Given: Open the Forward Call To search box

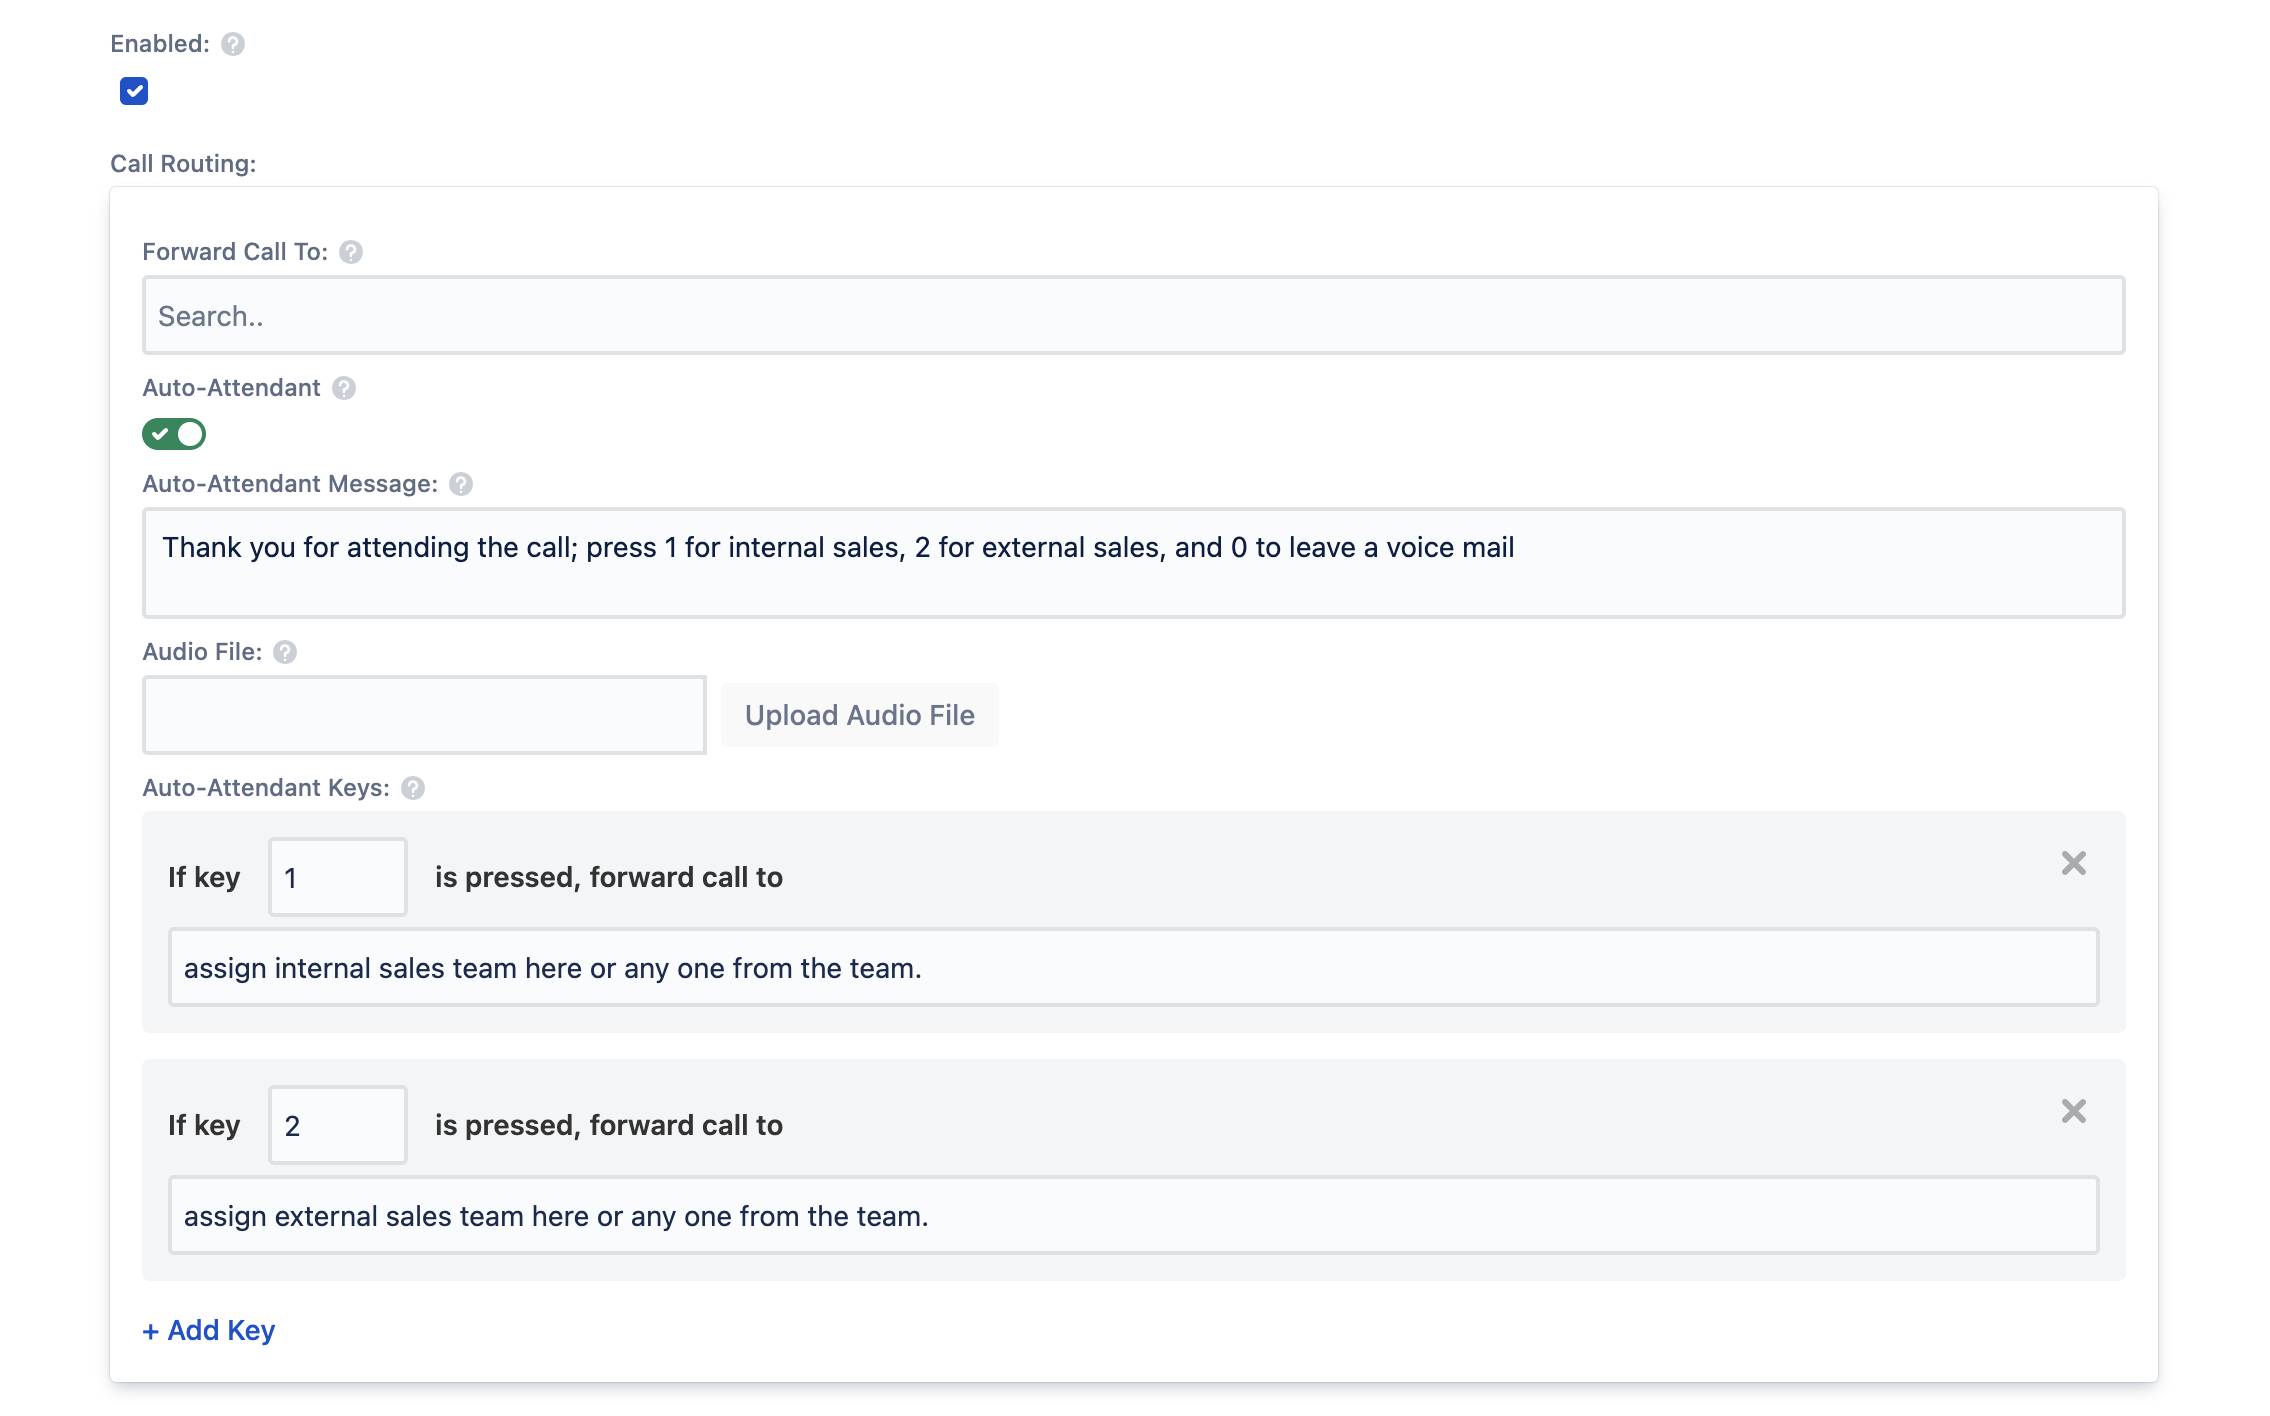Looking at the screenshot, I should pyautogui.click(x=1133, y=316).
